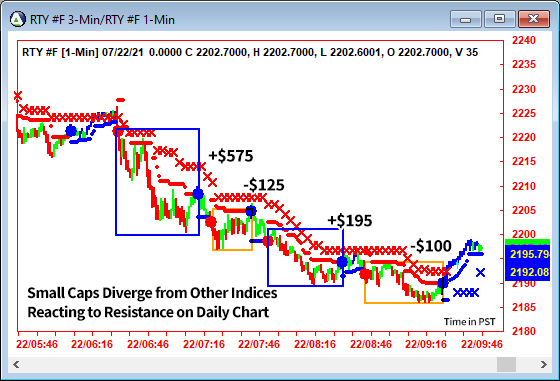Click the 22/05:46 time axis label
Image resolution: width=560 pixels, height=381 pixels.
point(37,344)
